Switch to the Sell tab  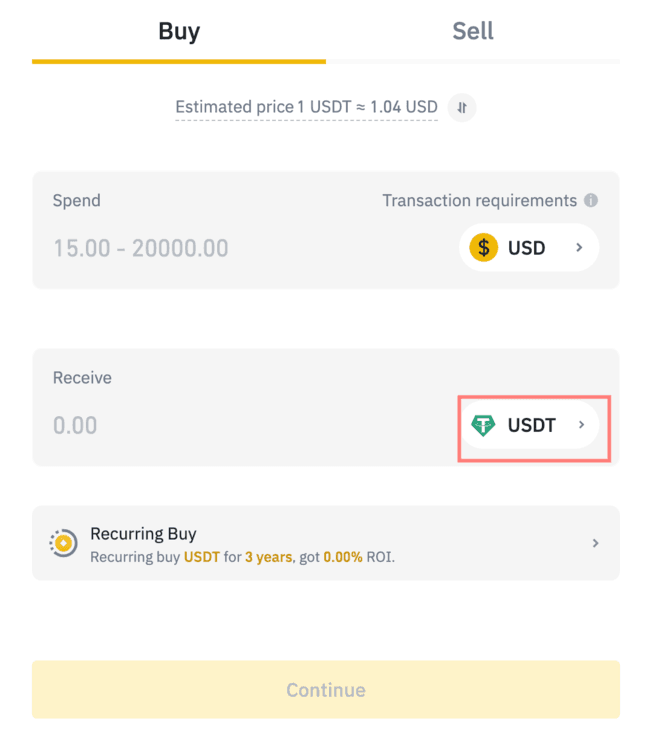tap(473, 31)
